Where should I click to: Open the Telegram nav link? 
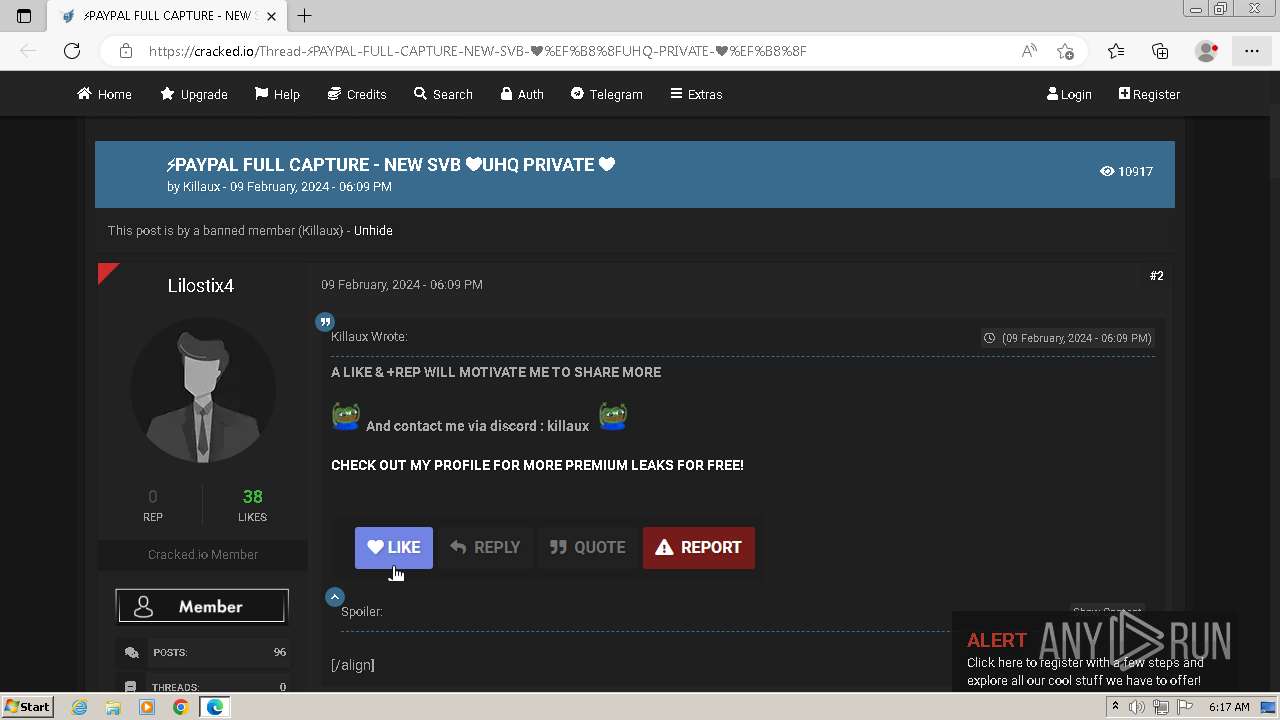tap(607, 94)
